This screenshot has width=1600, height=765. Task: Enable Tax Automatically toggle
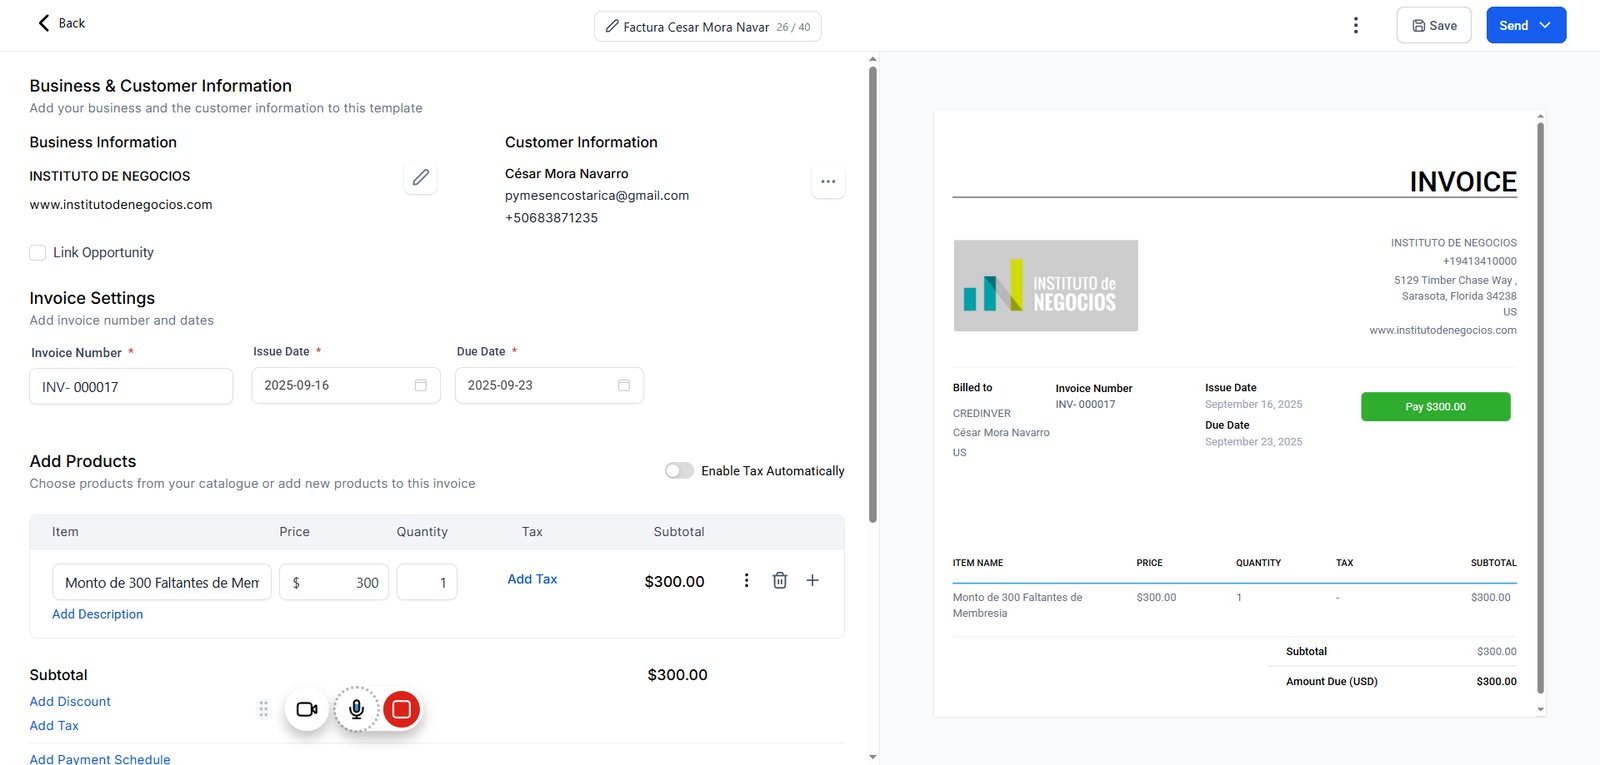tap(679, 471)
